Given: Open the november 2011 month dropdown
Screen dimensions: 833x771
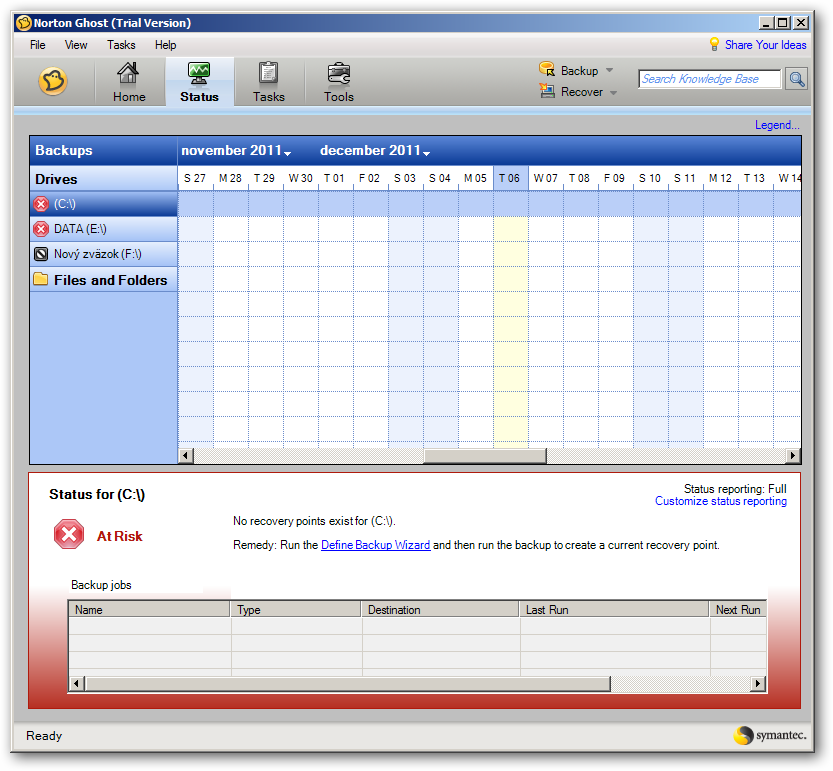Looking at the screenshot, I should coord(287,153).
